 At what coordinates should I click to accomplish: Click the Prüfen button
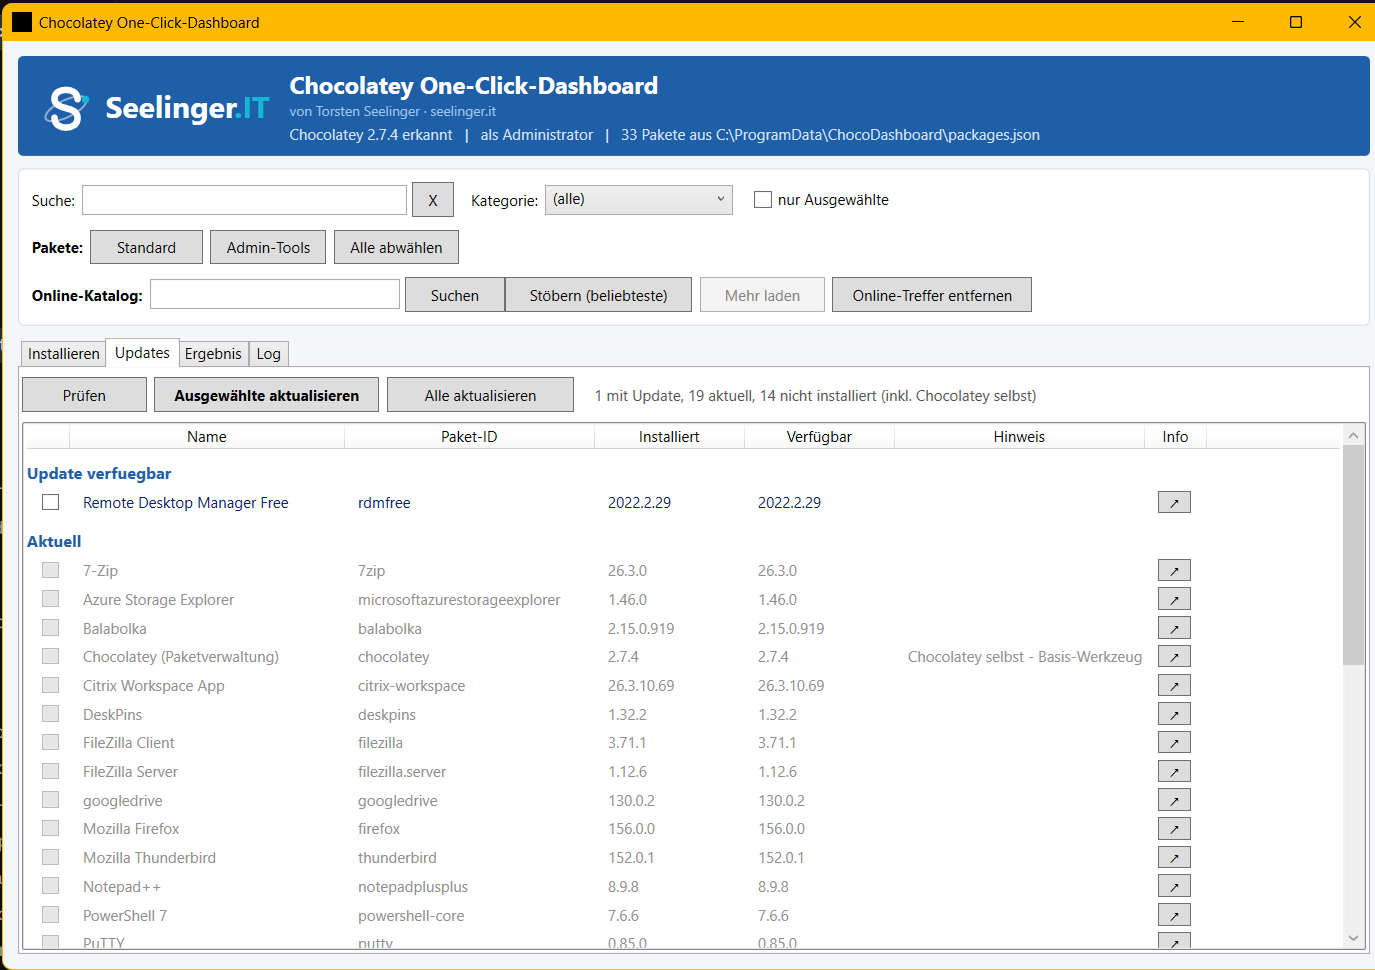coord(84,395)
